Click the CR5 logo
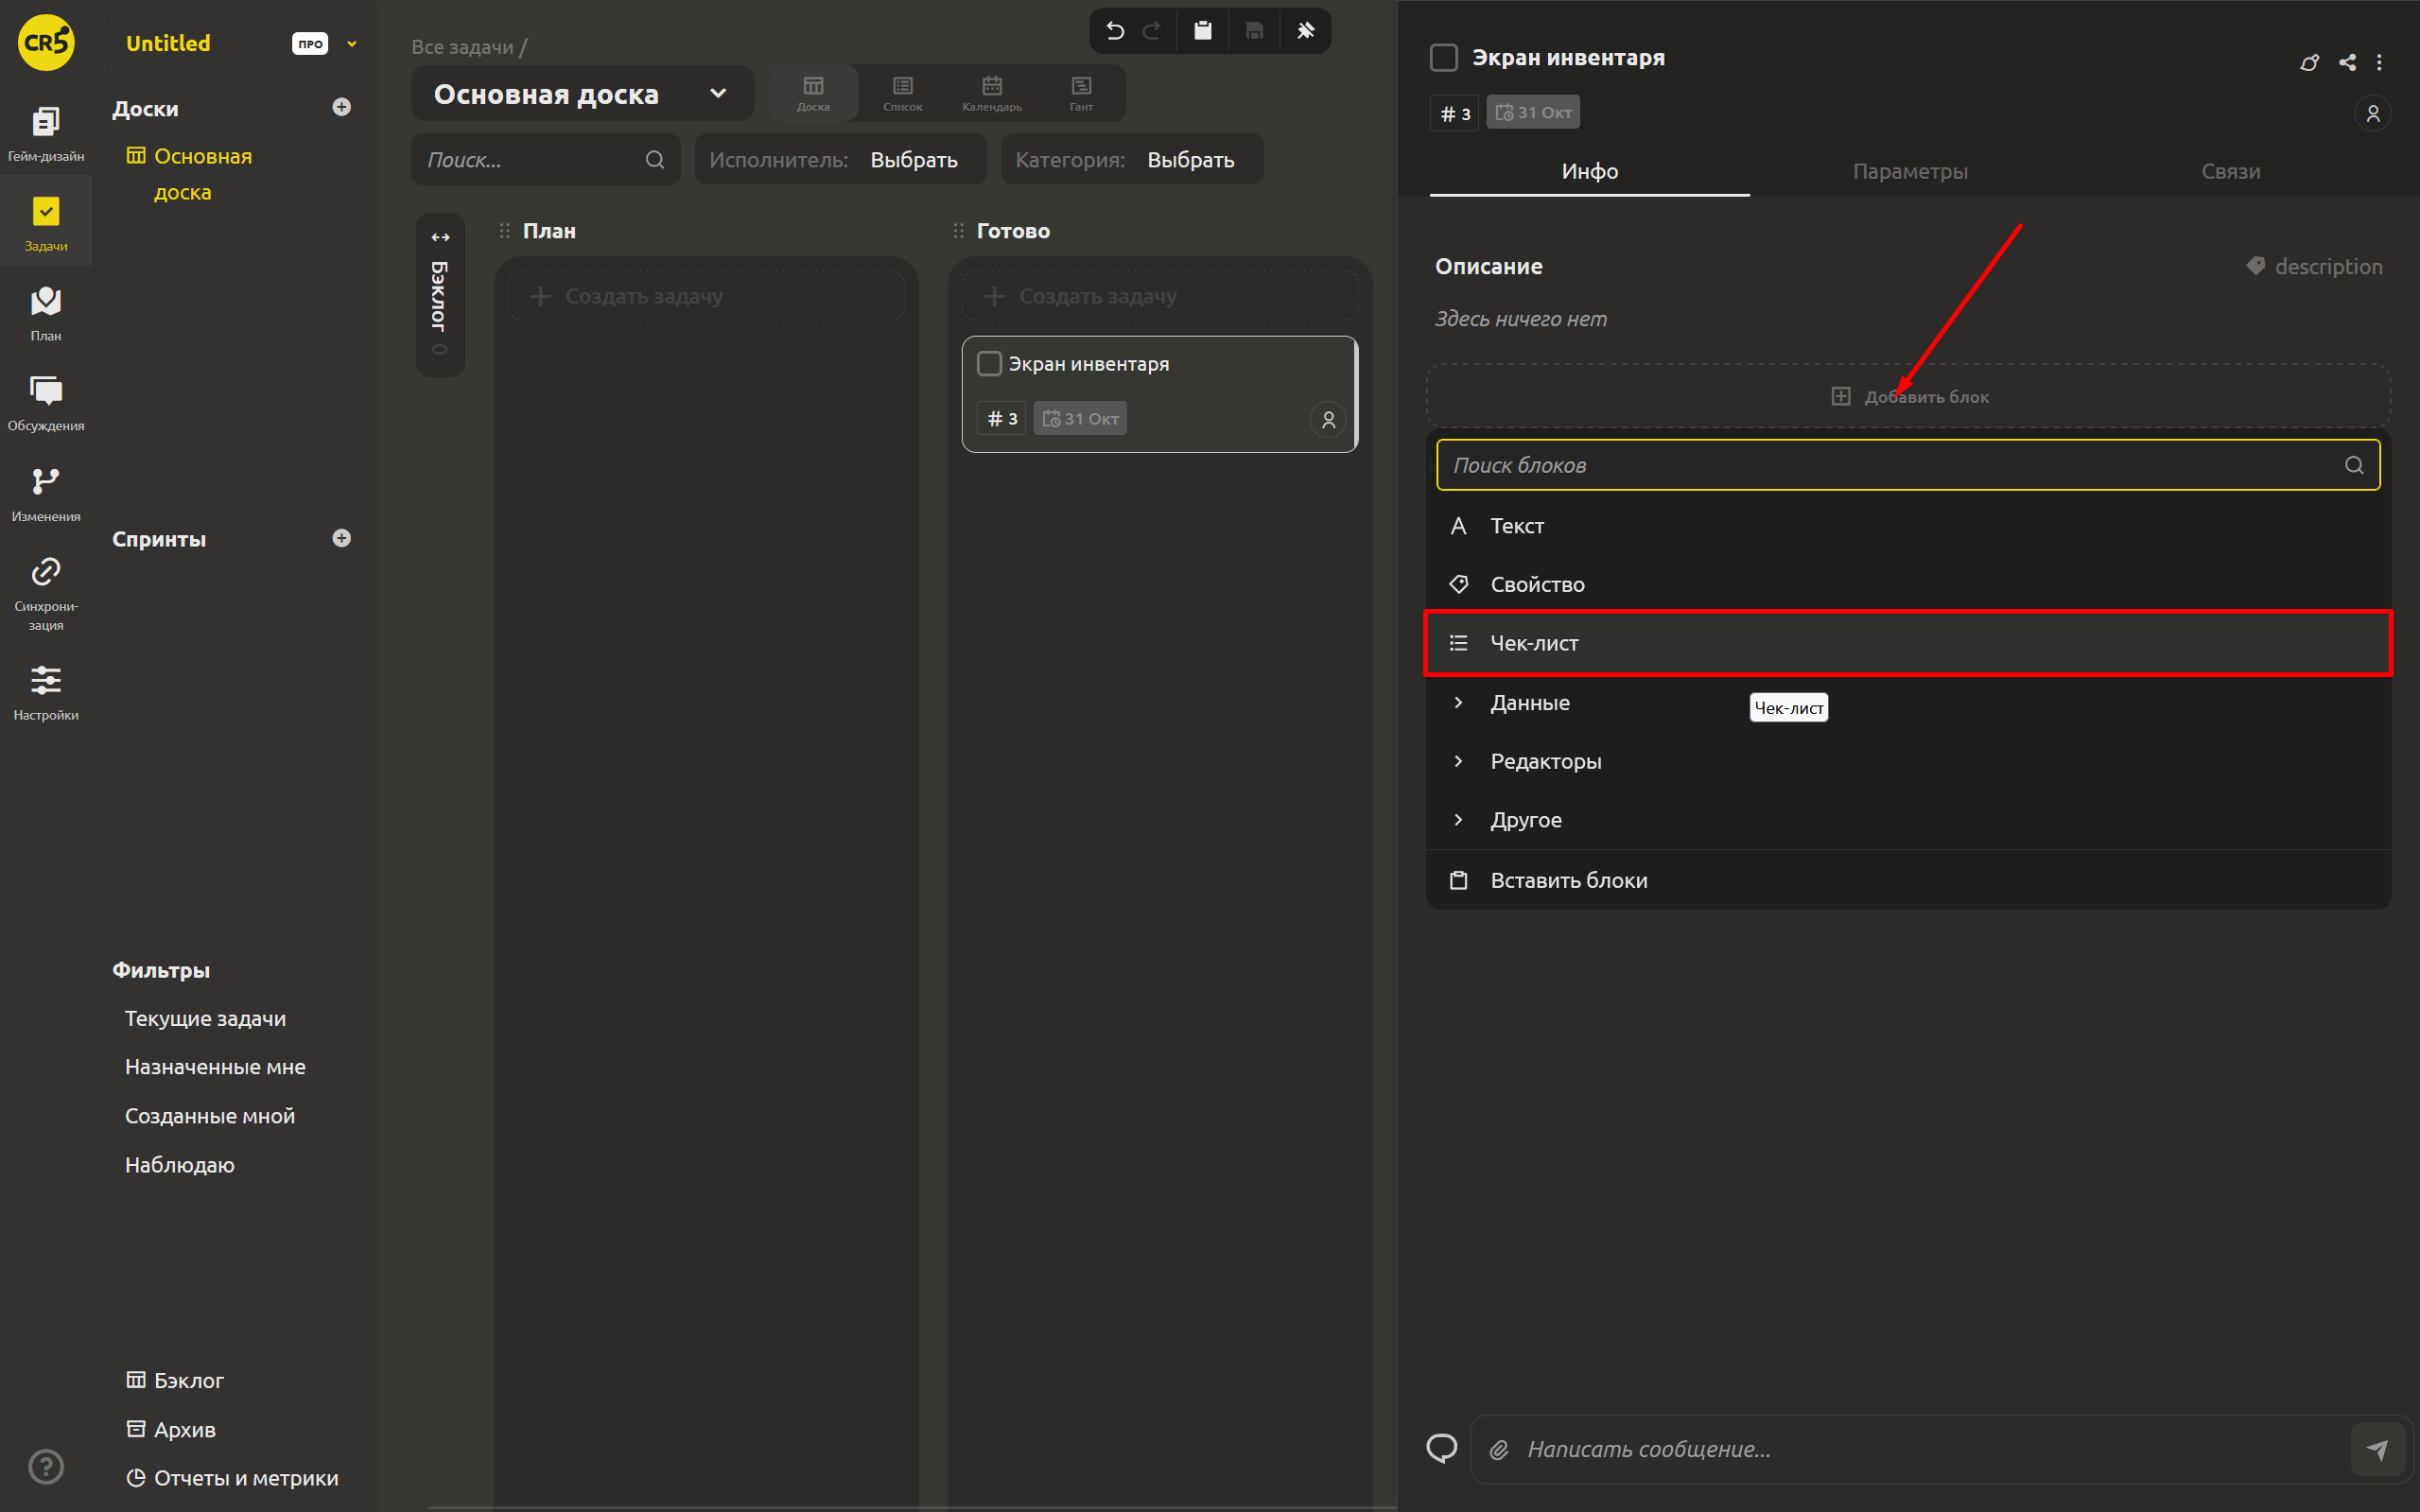The image size is (2420, 1512). pos(46,42)
